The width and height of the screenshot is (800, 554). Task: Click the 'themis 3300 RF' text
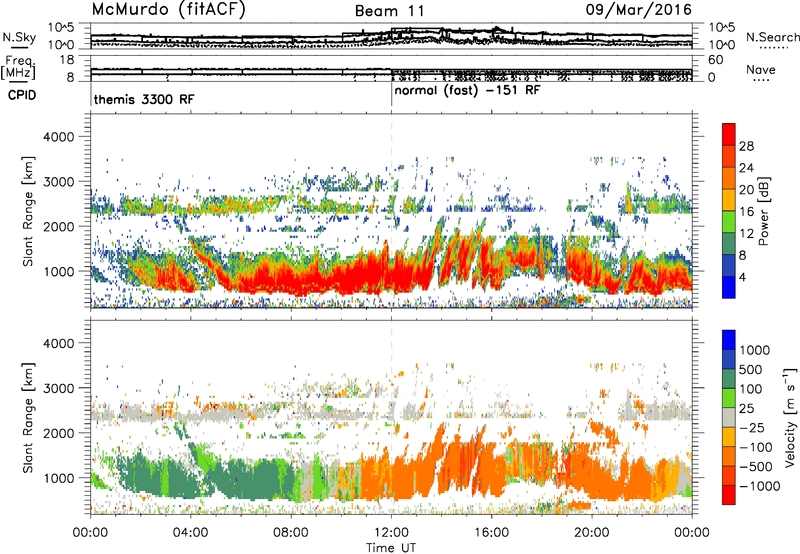tap(144, 99)
